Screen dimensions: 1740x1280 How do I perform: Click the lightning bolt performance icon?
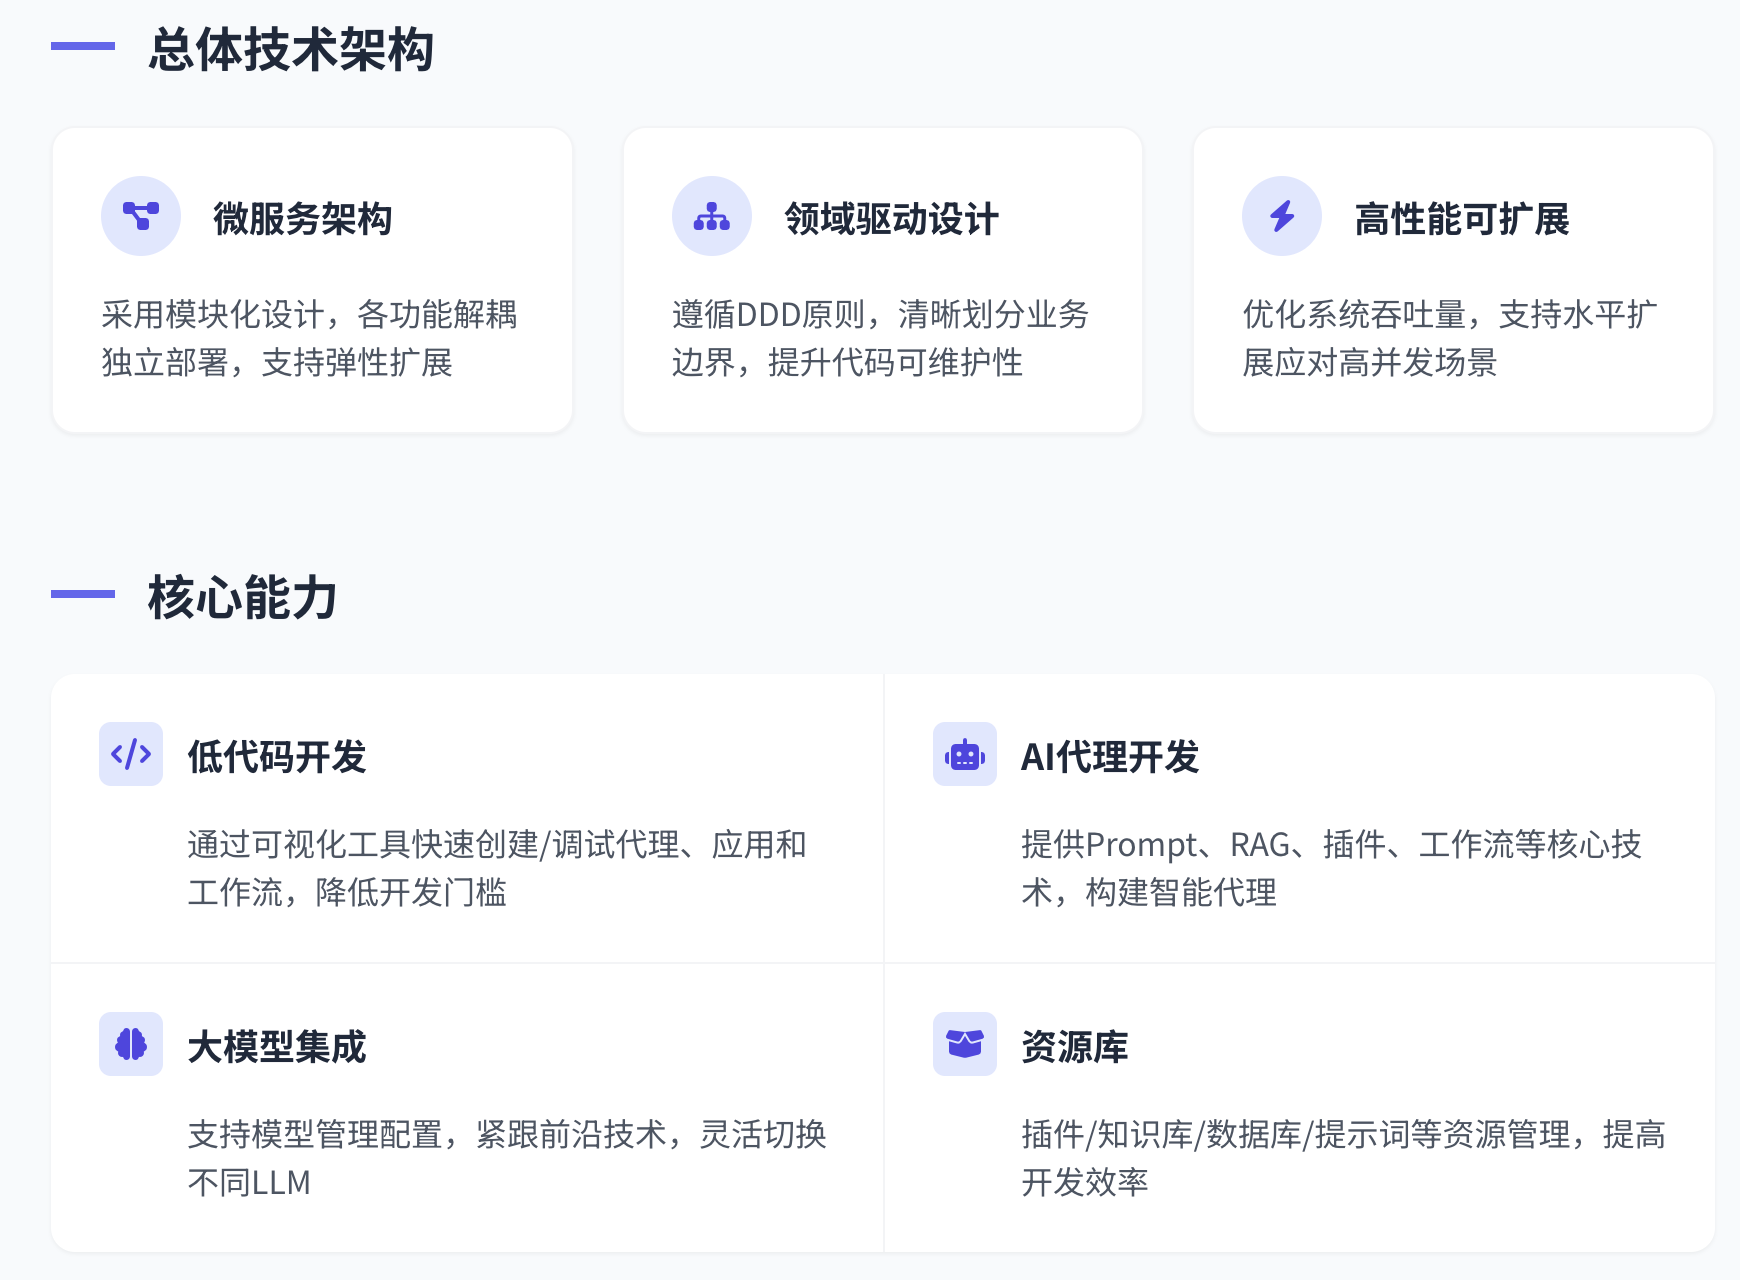[x=1282, y=216]
